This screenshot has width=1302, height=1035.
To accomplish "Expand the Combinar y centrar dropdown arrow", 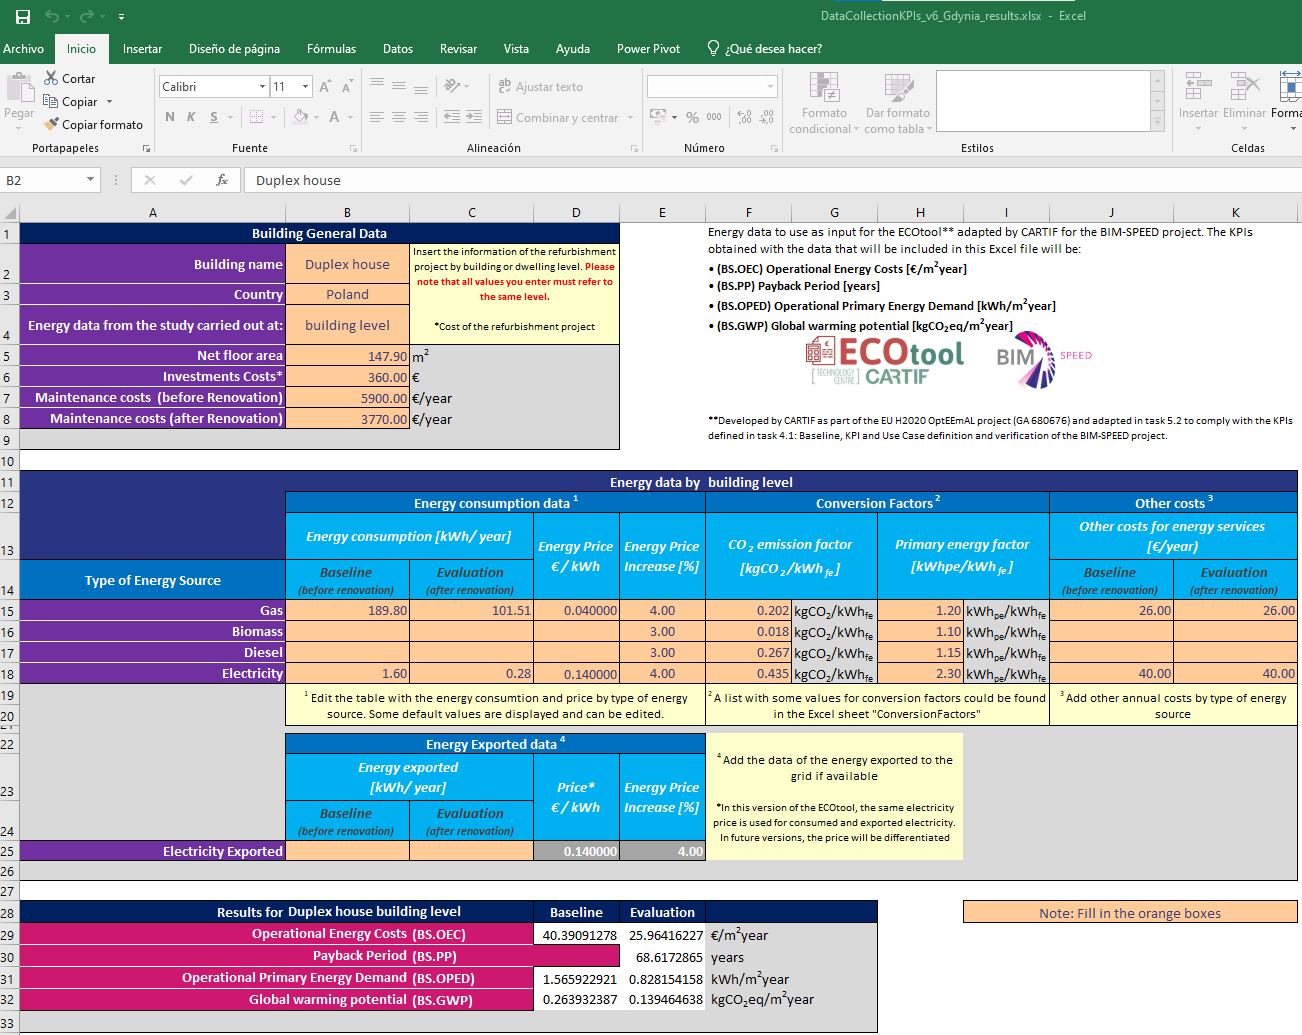I will click(x=631, y=118).
